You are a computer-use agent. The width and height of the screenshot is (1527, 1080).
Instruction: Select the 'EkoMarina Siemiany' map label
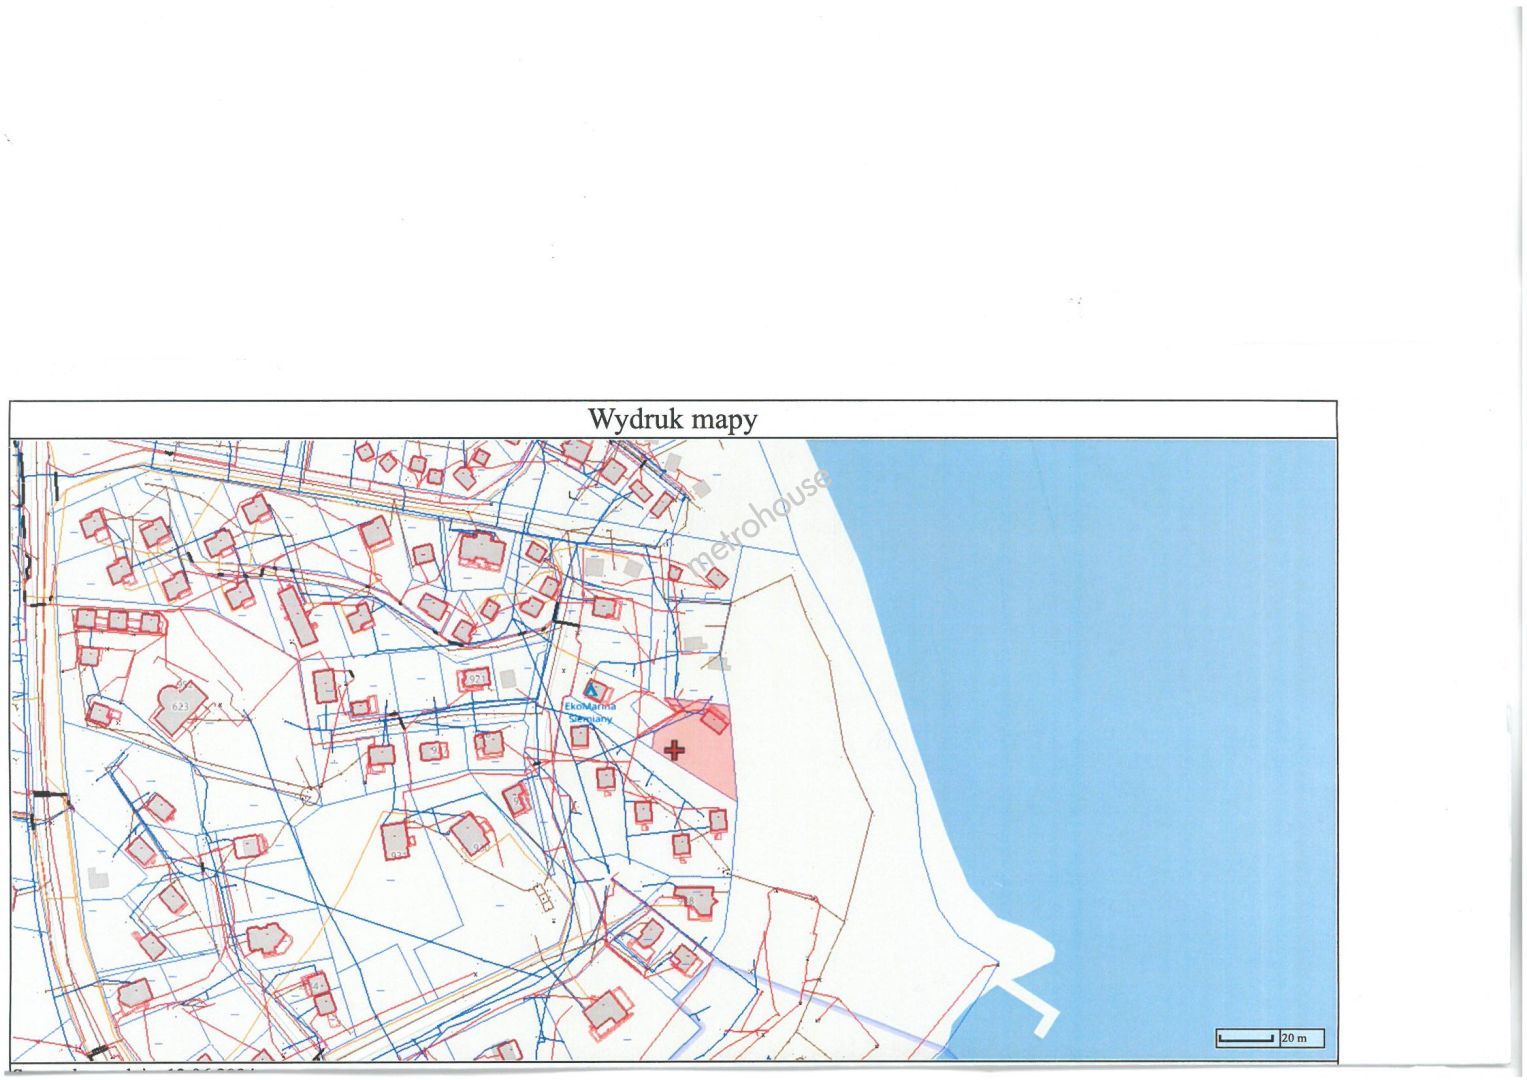click(591, 711)
